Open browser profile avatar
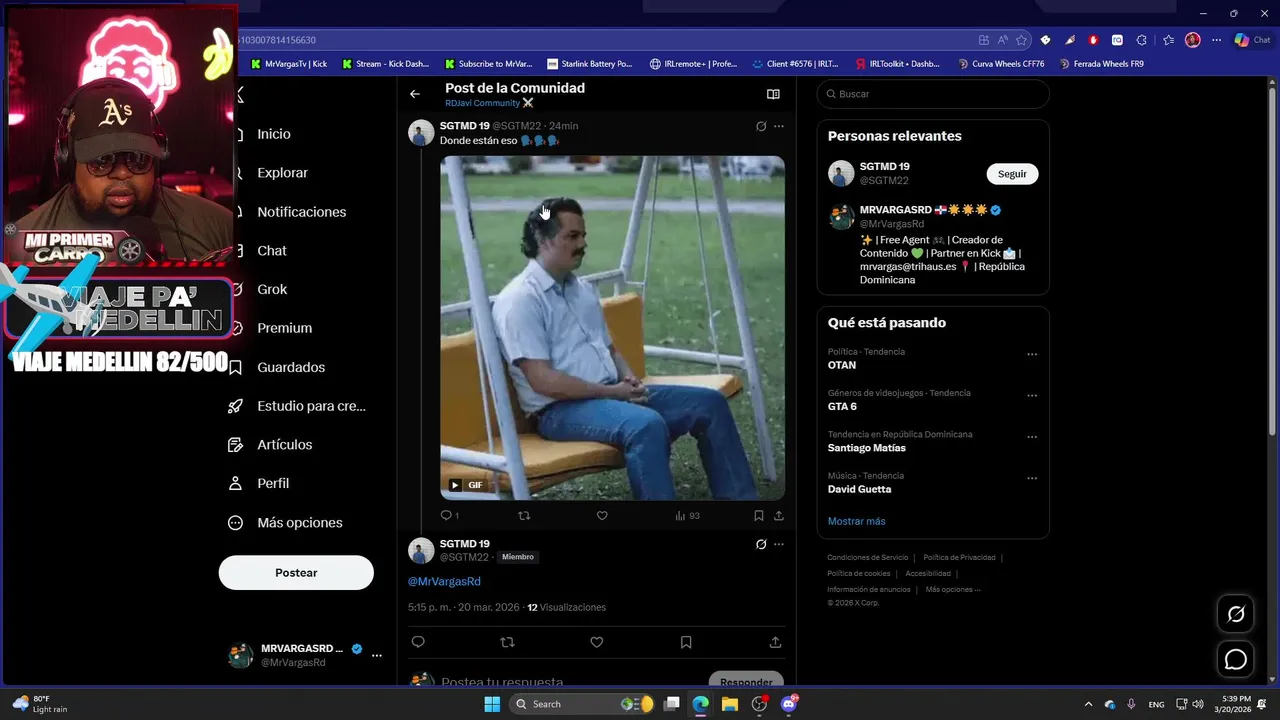Image resolution: width=1280 pixels, height=720 pixels. (1192, 40)
